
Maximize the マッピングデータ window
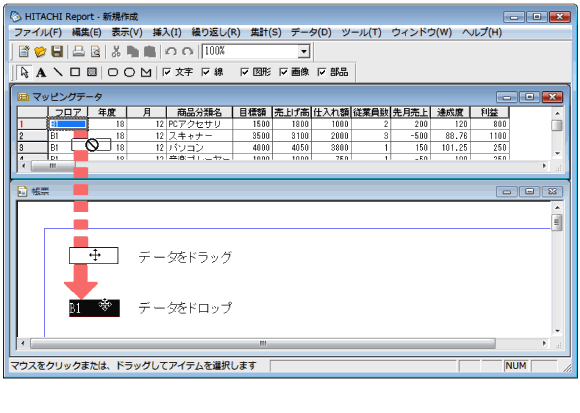[529, 97]
